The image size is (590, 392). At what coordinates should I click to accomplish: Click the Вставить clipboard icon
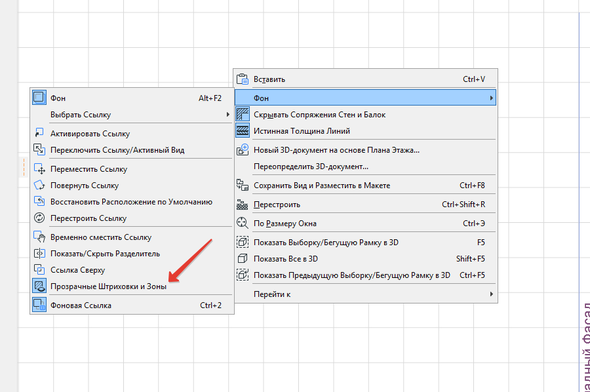coord(242,79)
